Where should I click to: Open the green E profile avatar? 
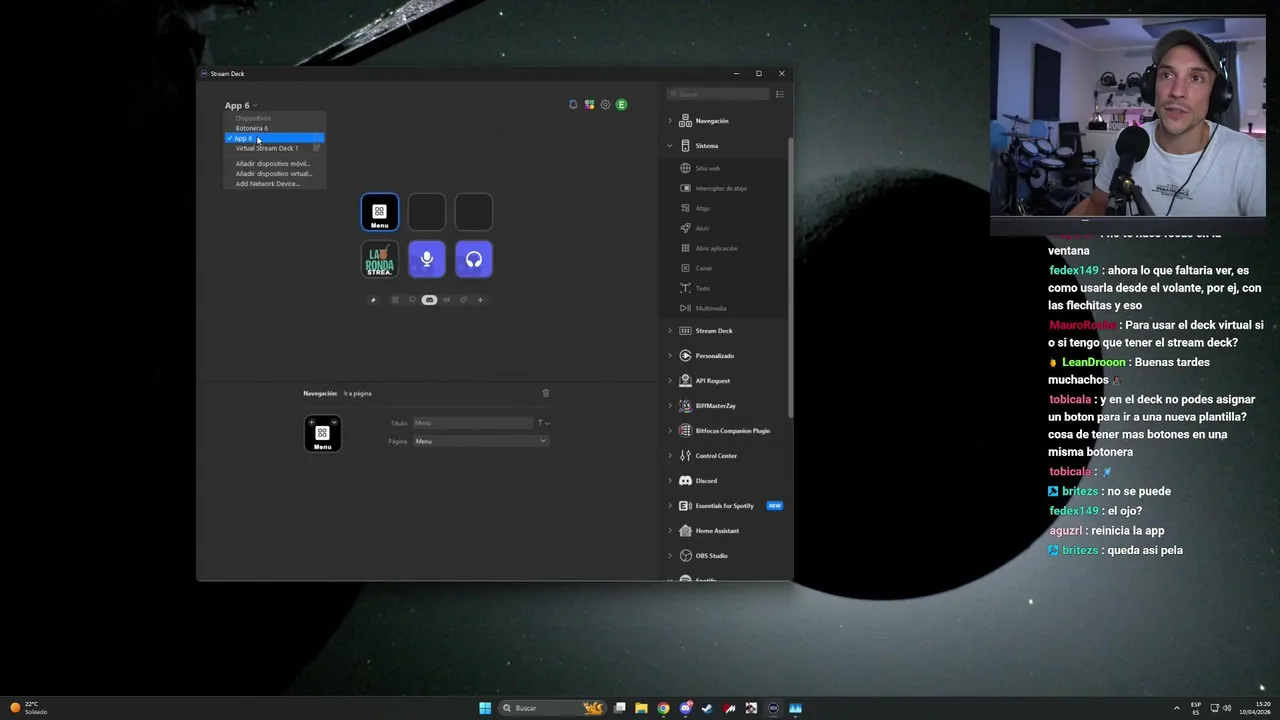621,105
